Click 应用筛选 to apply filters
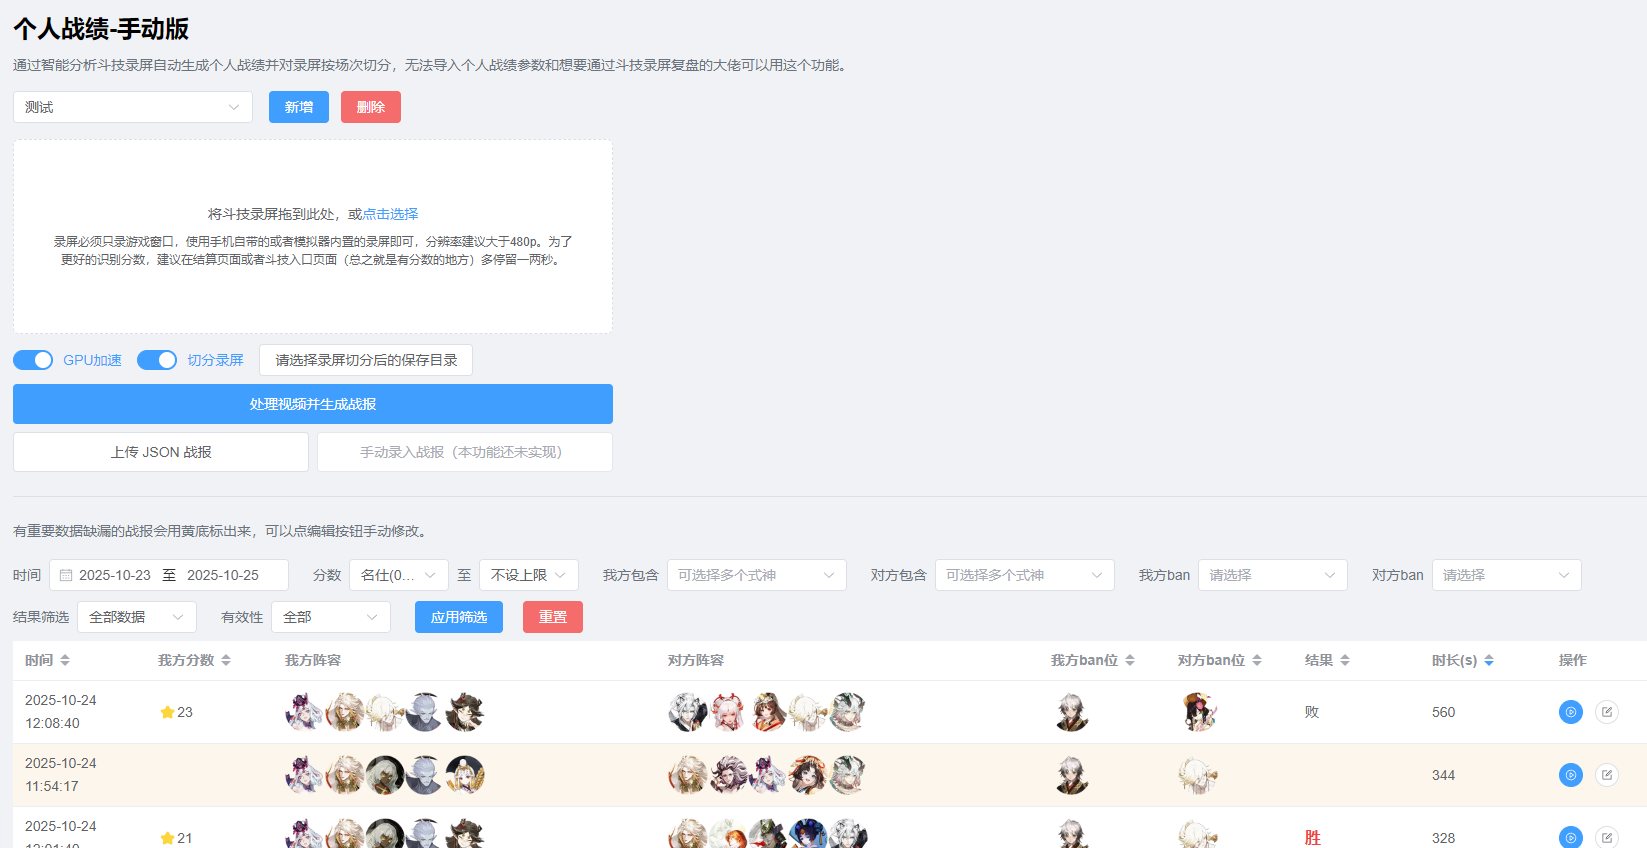 [459, 617]
